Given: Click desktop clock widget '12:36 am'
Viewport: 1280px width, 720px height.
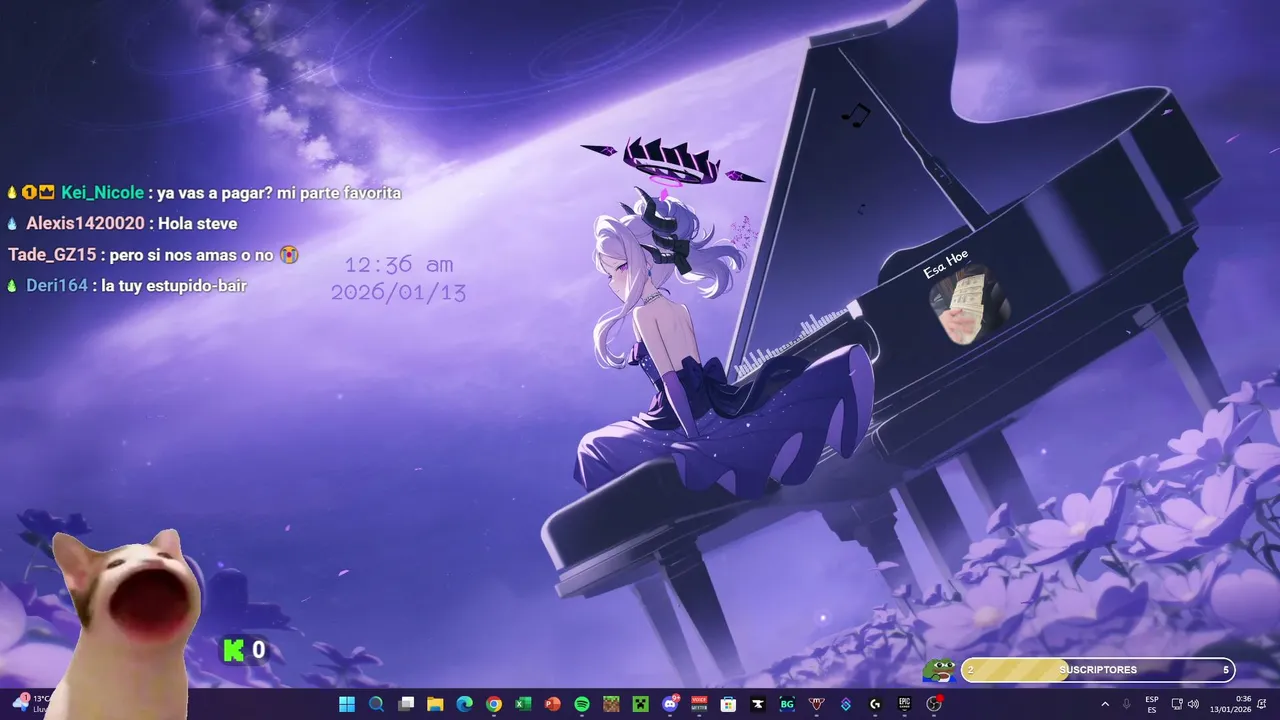Looking at the screenshot, I should 399,265.
